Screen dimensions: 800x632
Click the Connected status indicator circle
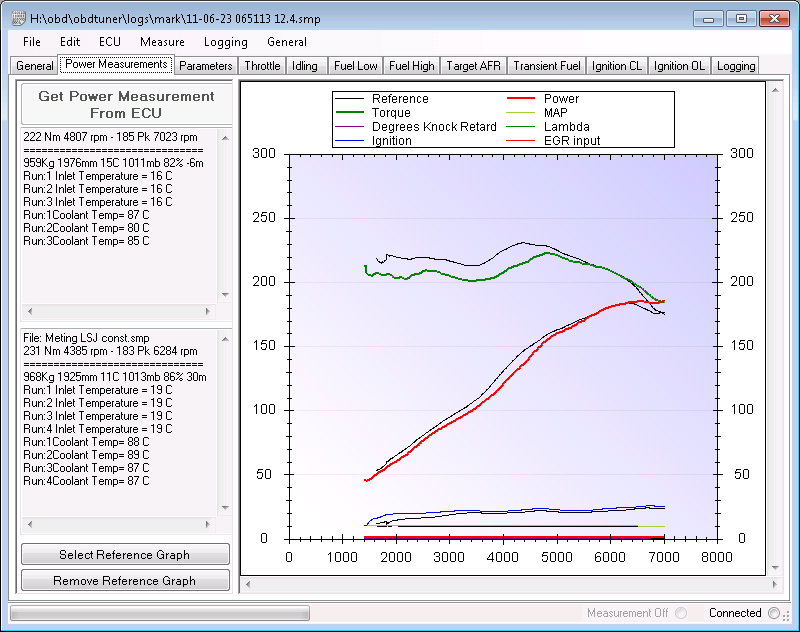click(774, 613)
